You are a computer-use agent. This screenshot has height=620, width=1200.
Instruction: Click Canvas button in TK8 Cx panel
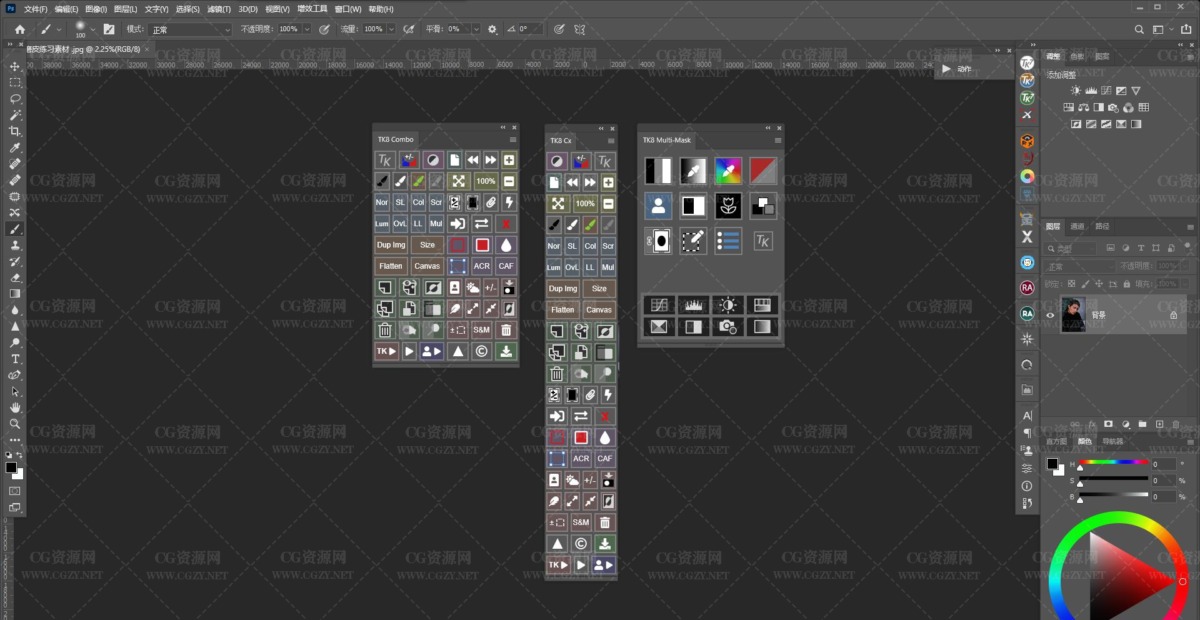click(599, 310)
